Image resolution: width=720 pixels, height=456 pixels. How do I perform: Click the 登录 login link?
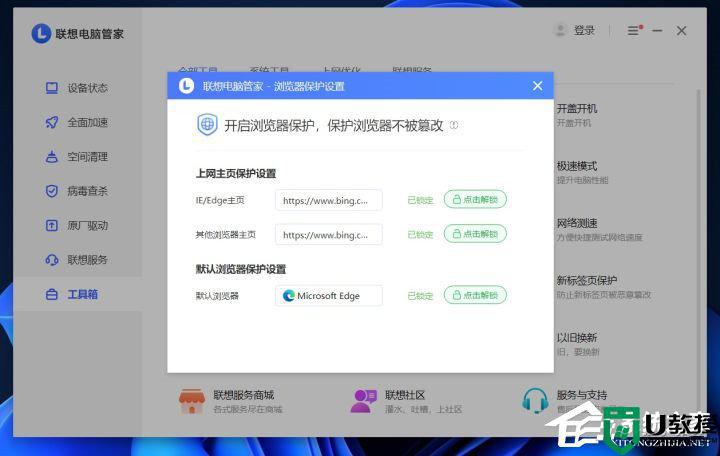point(584,31)
